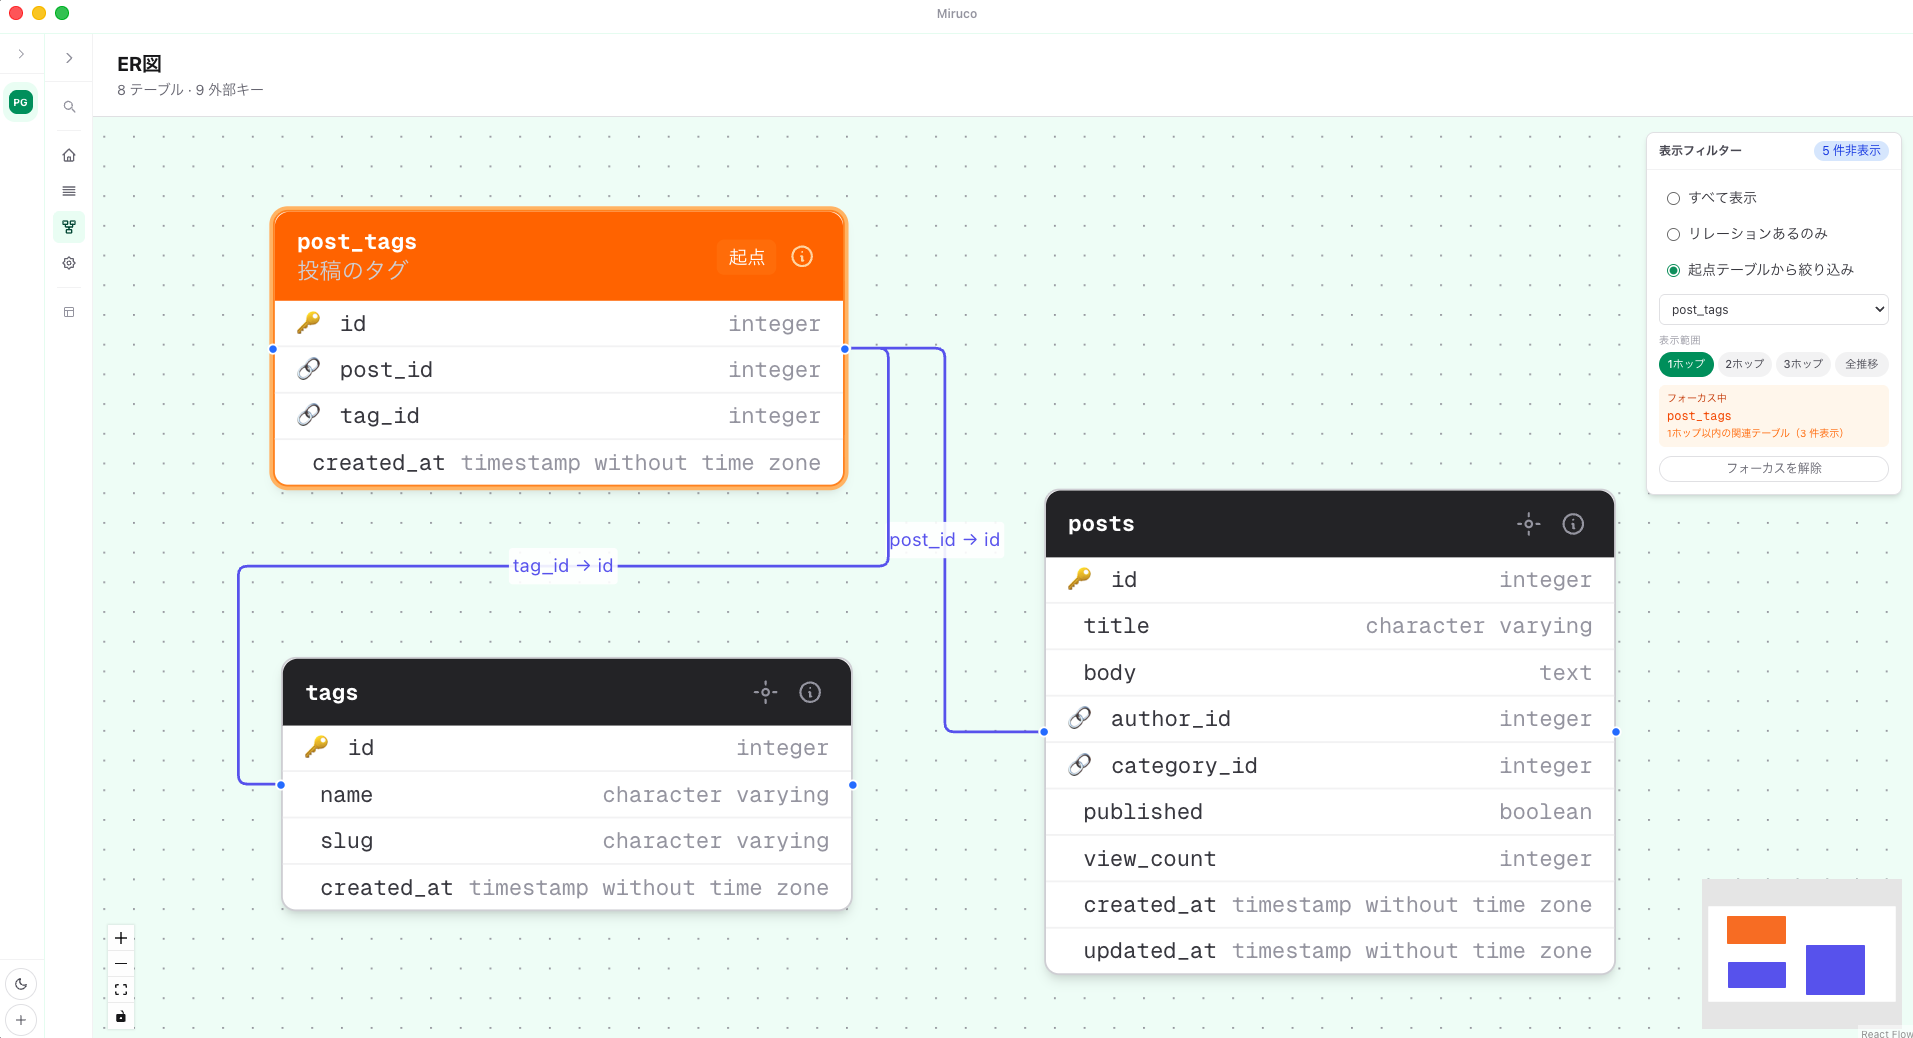The image size is (1913, 1038).
Task: Focus on the posts table (crosshair icon)
Action: pos(1528,524)
